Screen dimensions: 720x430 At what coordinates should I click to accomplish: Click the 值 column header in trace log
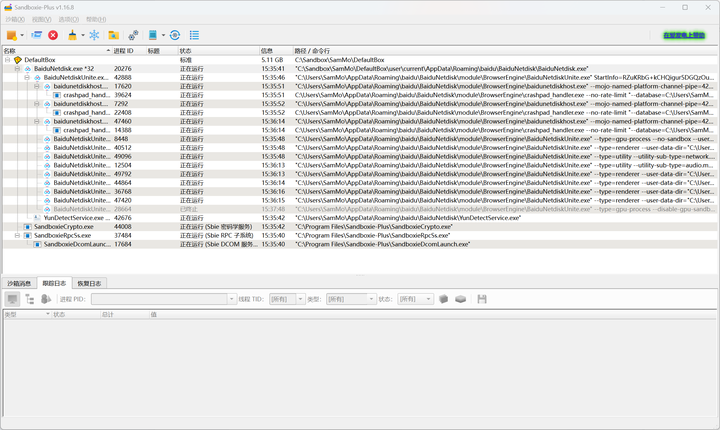pos(433,315)
